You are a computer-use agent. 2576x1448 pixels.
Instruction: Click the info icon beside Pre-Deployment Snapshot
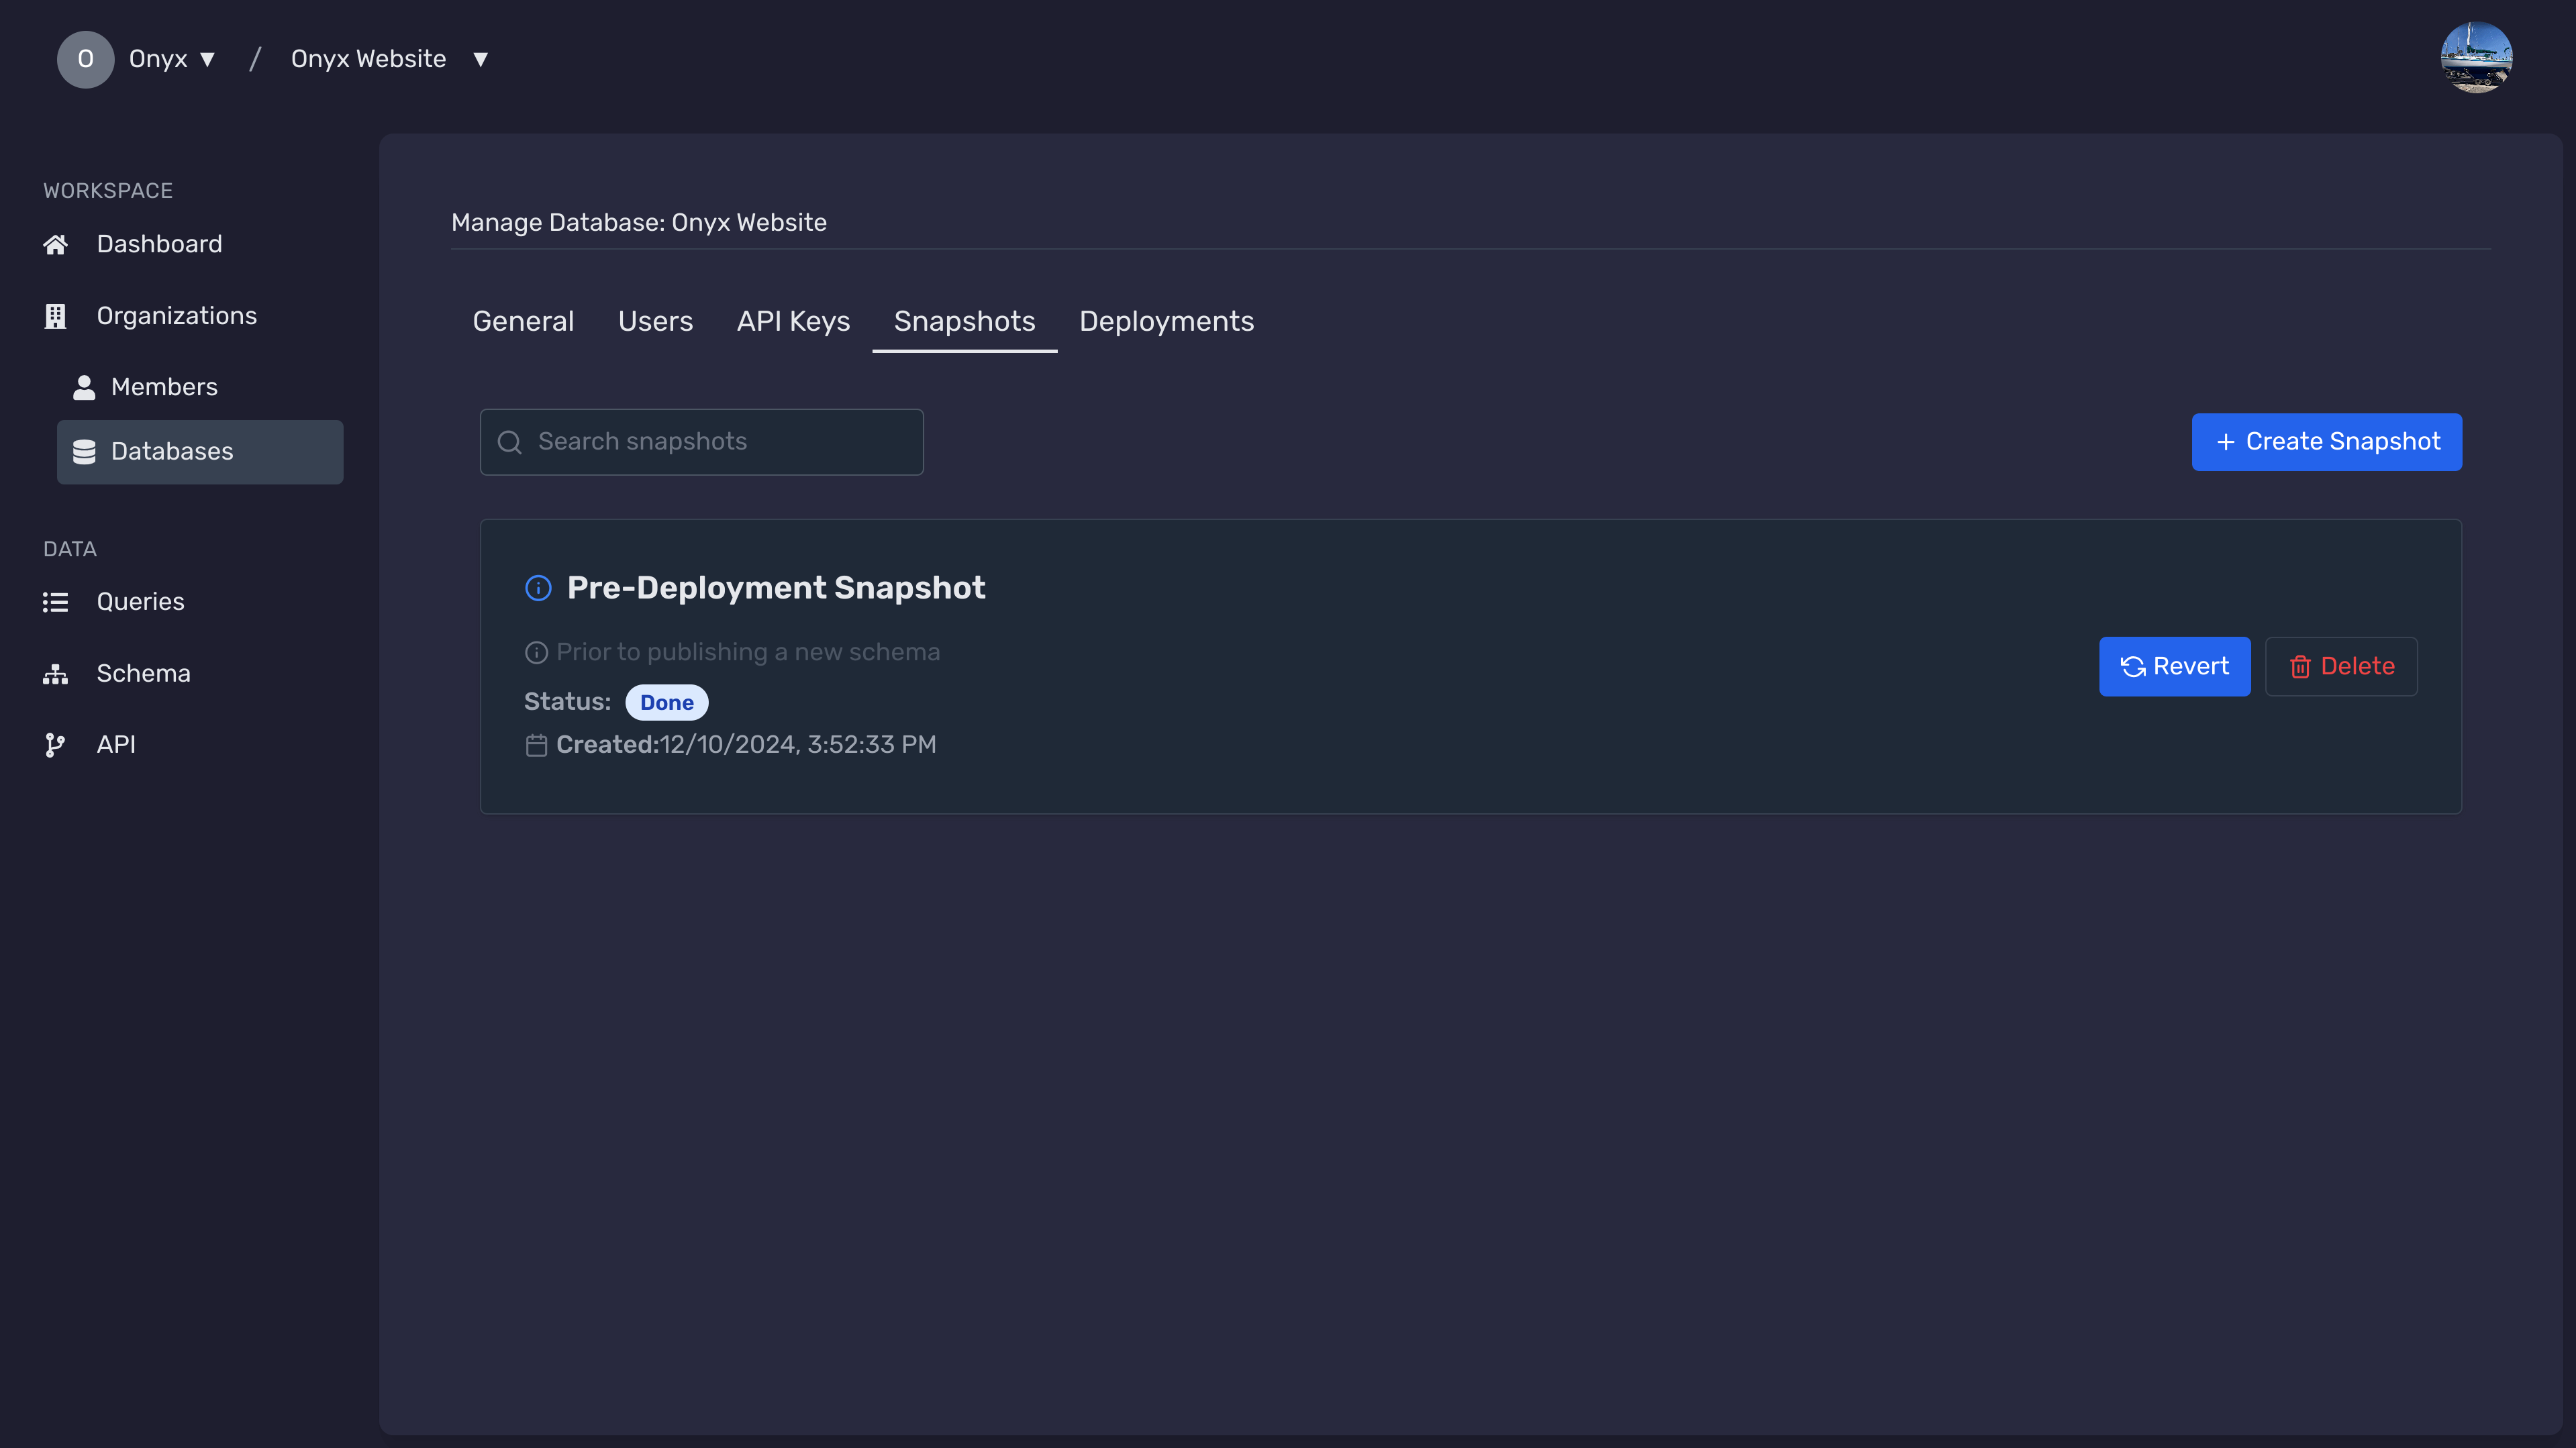click(x=538, y=588)
